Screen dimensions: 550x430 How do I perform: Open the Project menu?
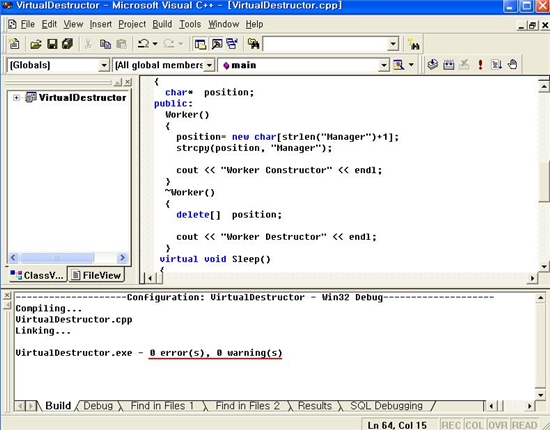[132, 24]
